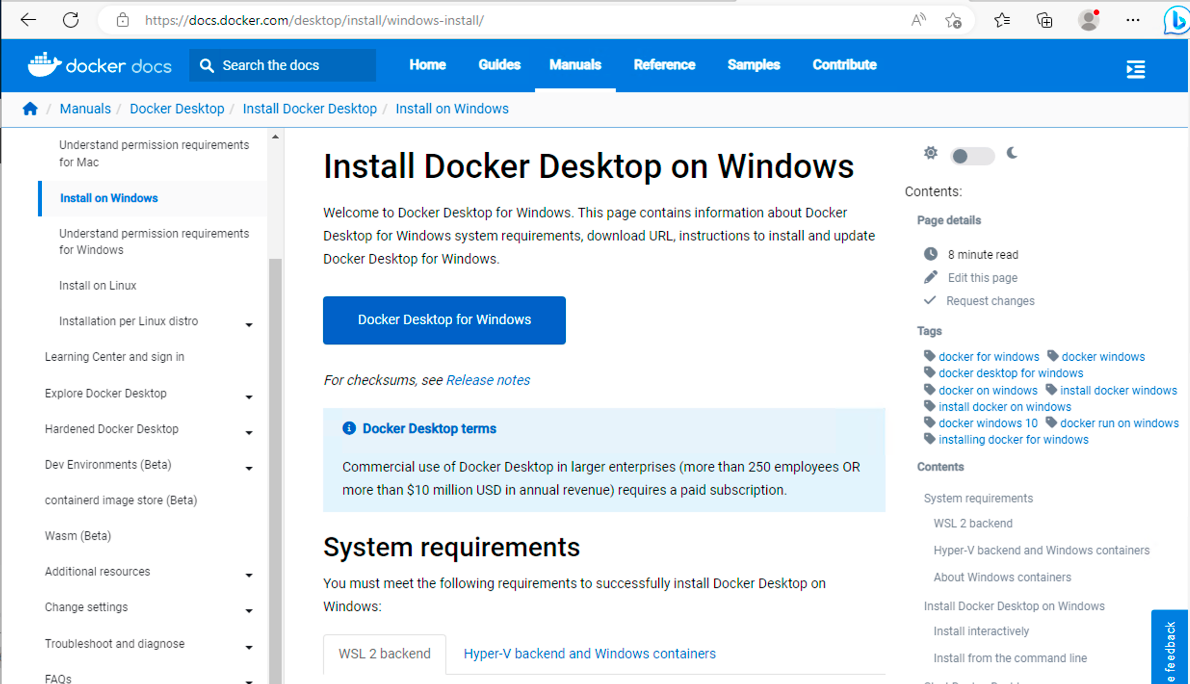This screenshot has width=1190, height=684.
Task: Click the sun light-mode icon
Action: [930, 153]
